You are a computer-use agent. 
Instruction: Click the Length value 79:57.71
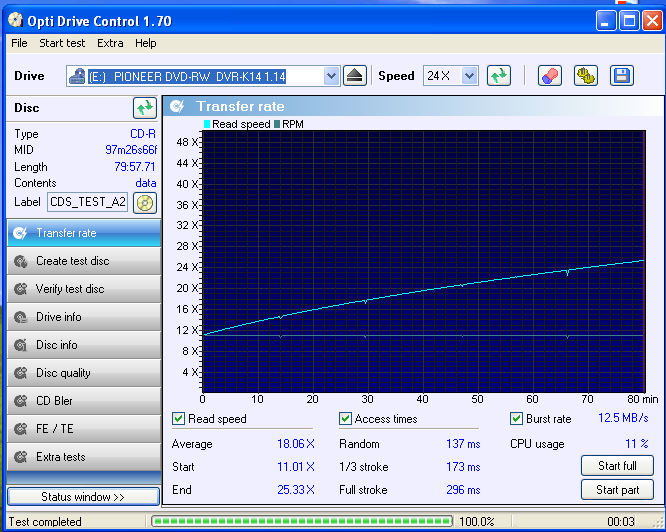(135, 166)
